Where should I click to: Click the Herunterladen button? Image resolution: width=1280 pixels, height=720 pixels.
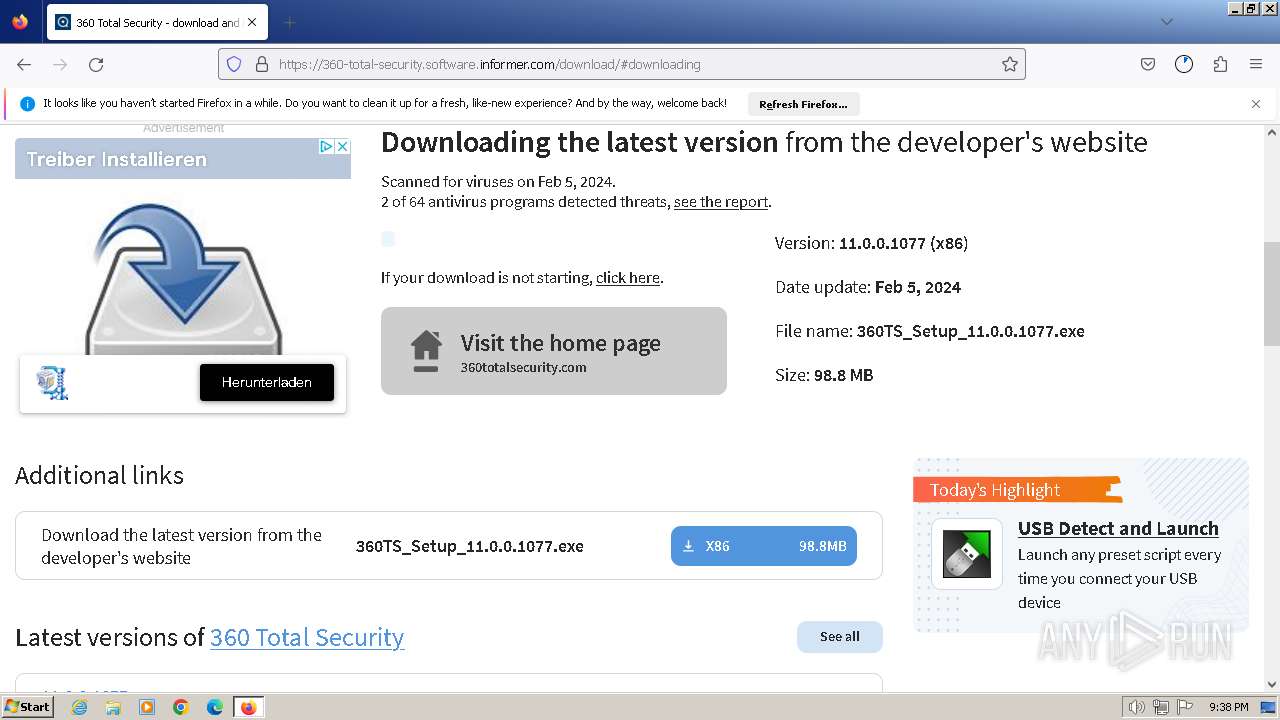point(267,382)
